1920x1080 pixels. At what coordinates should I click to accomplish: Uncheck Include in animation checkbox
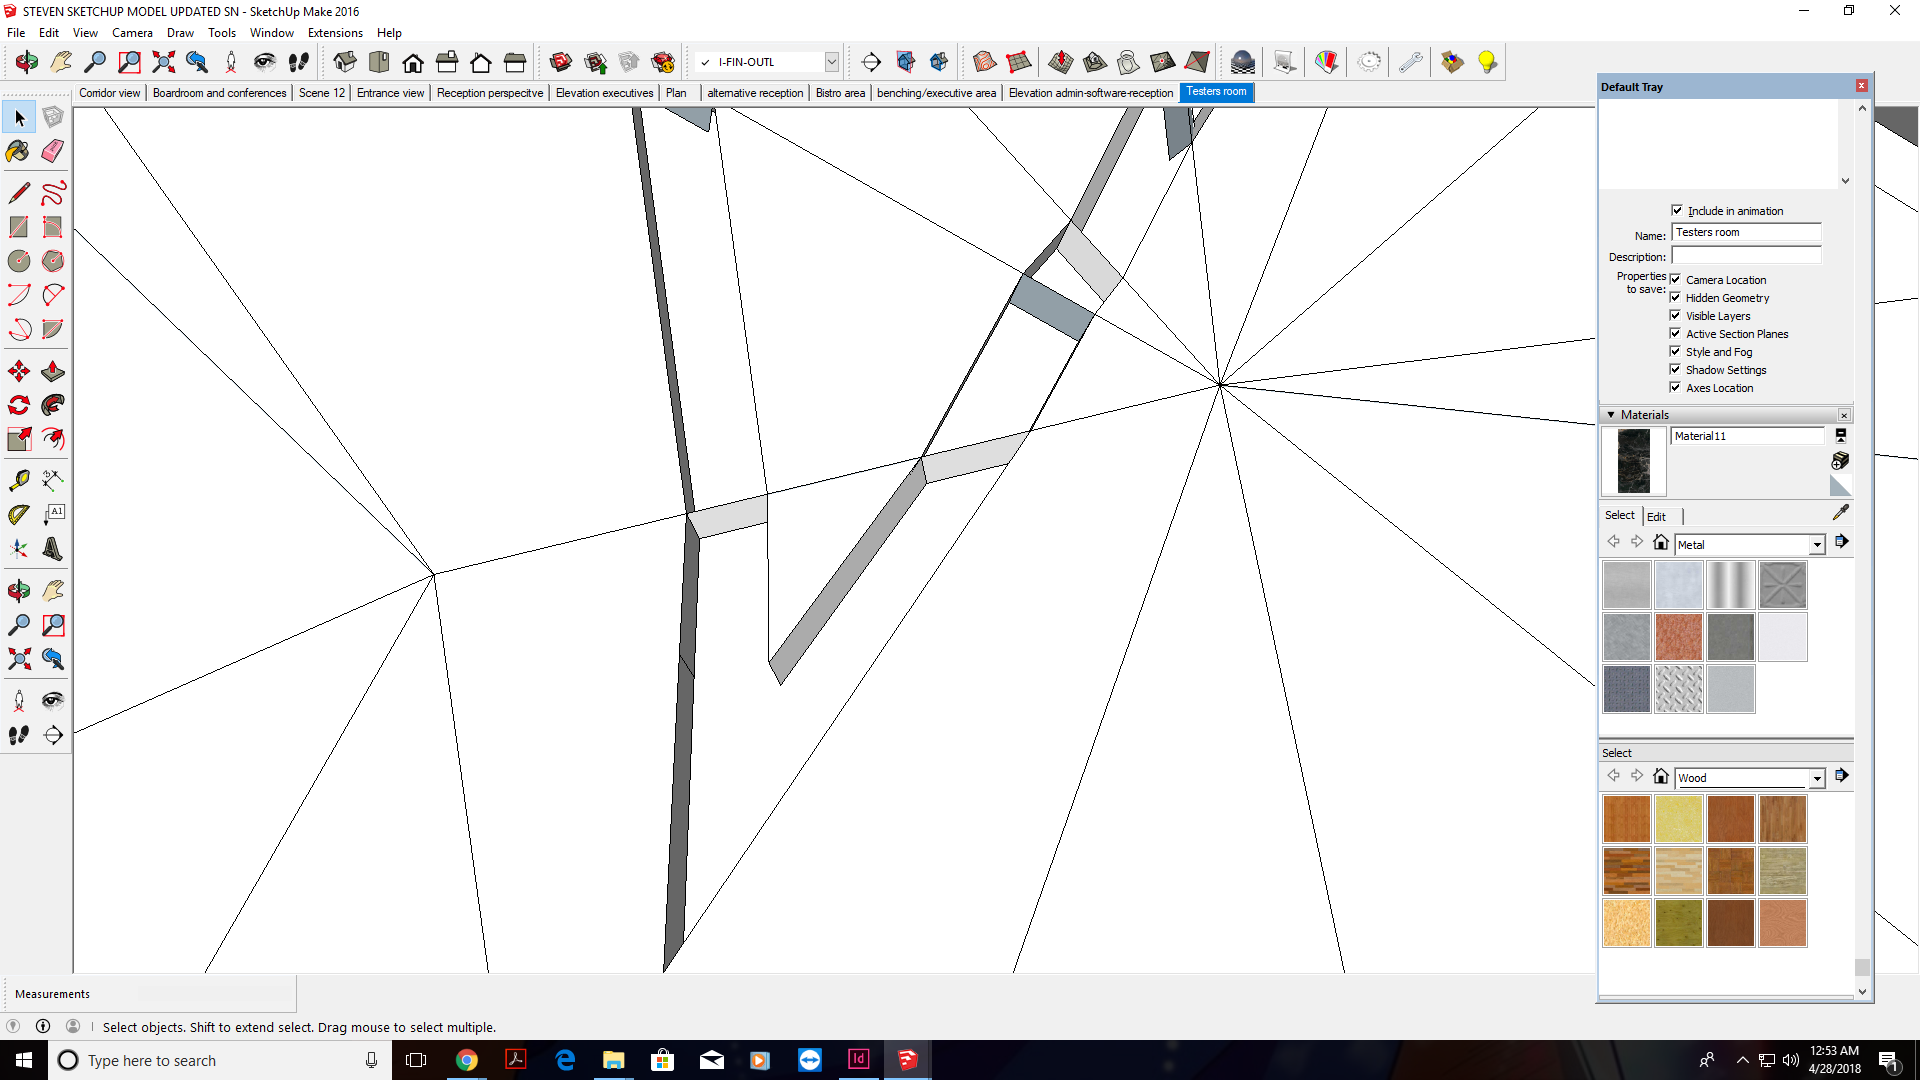click(1677, 210)
